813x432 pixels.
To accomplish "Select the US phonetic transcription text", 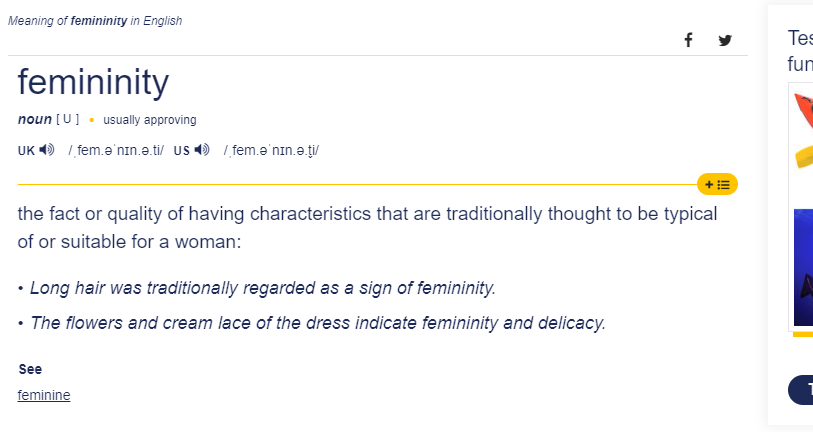I will (x=271, y=150).
